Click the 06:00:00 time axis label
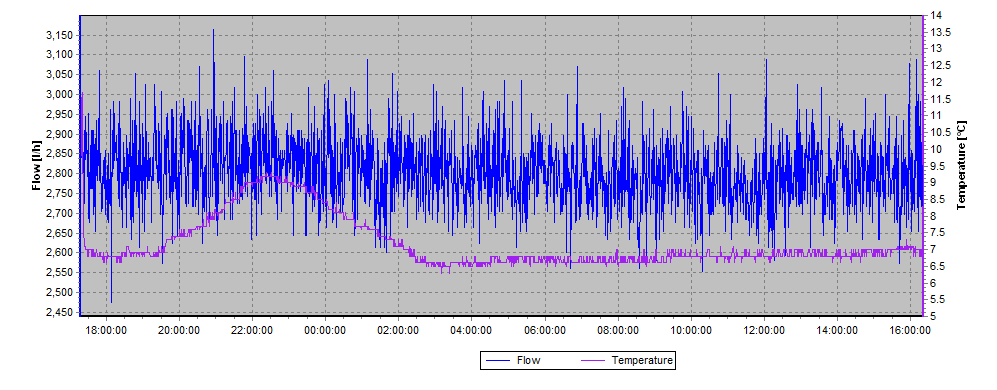 pyautogui.click(x=545, y=330)
